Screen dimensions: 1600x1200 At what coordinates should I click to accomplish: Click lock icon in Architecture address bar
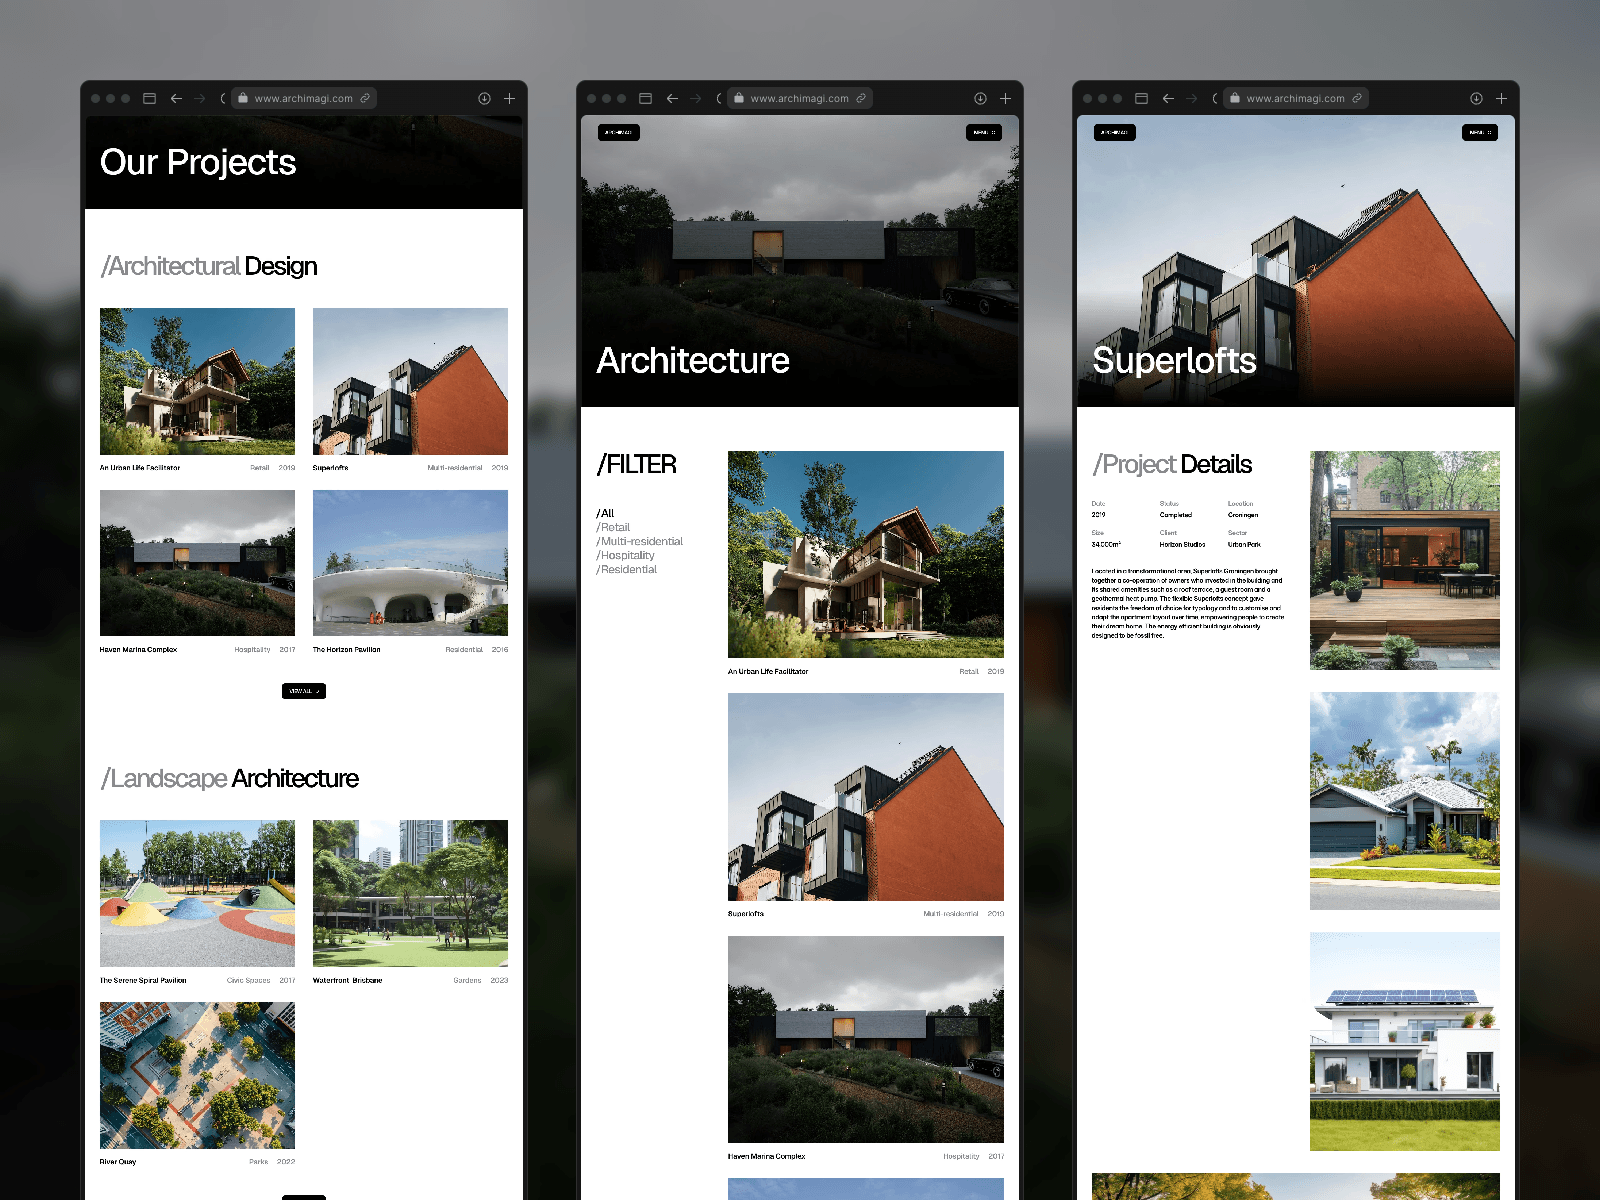(738, 98)
